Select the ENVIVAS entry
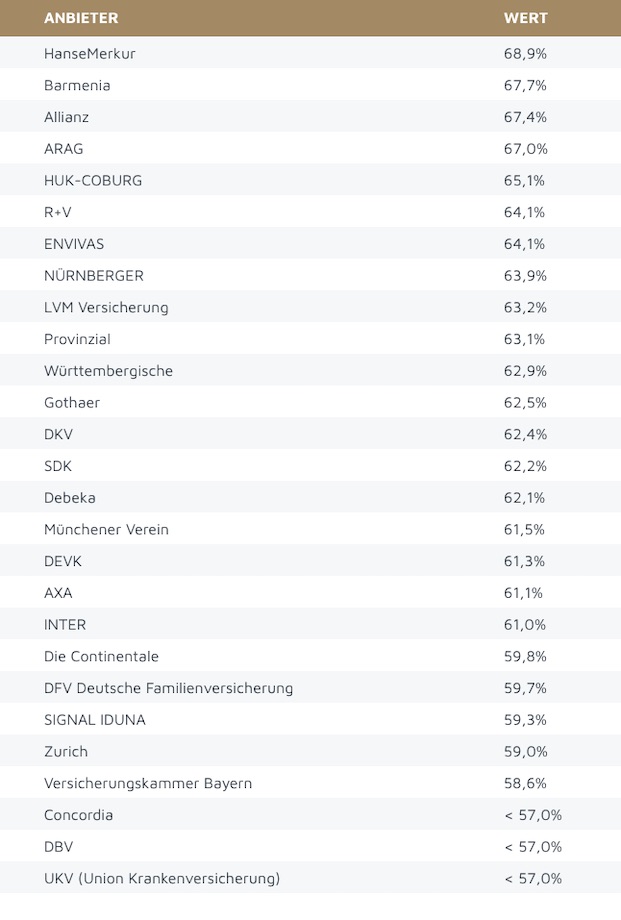621x920 pixels. 74,244
